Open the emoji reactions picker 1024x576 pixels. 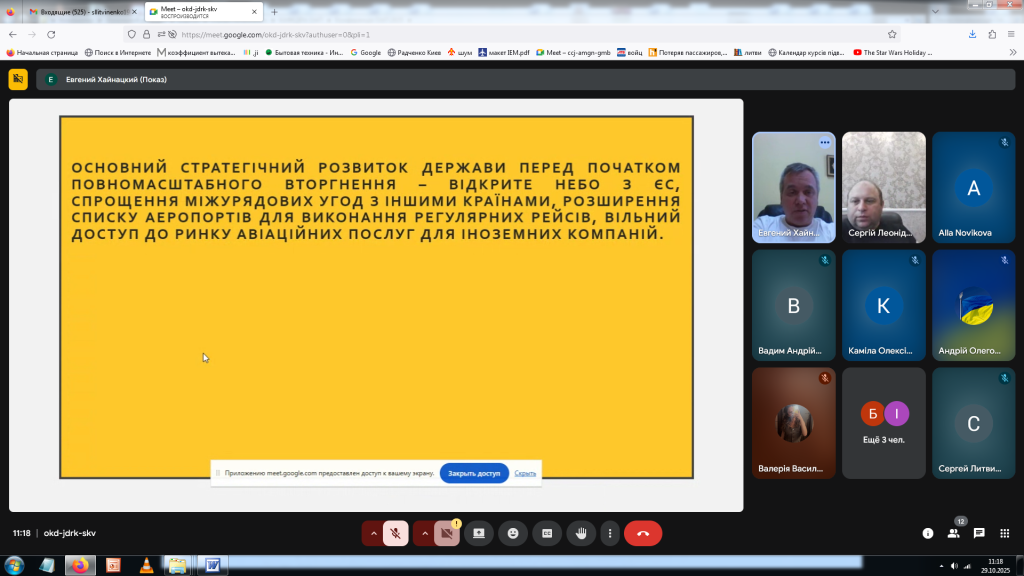513,533
